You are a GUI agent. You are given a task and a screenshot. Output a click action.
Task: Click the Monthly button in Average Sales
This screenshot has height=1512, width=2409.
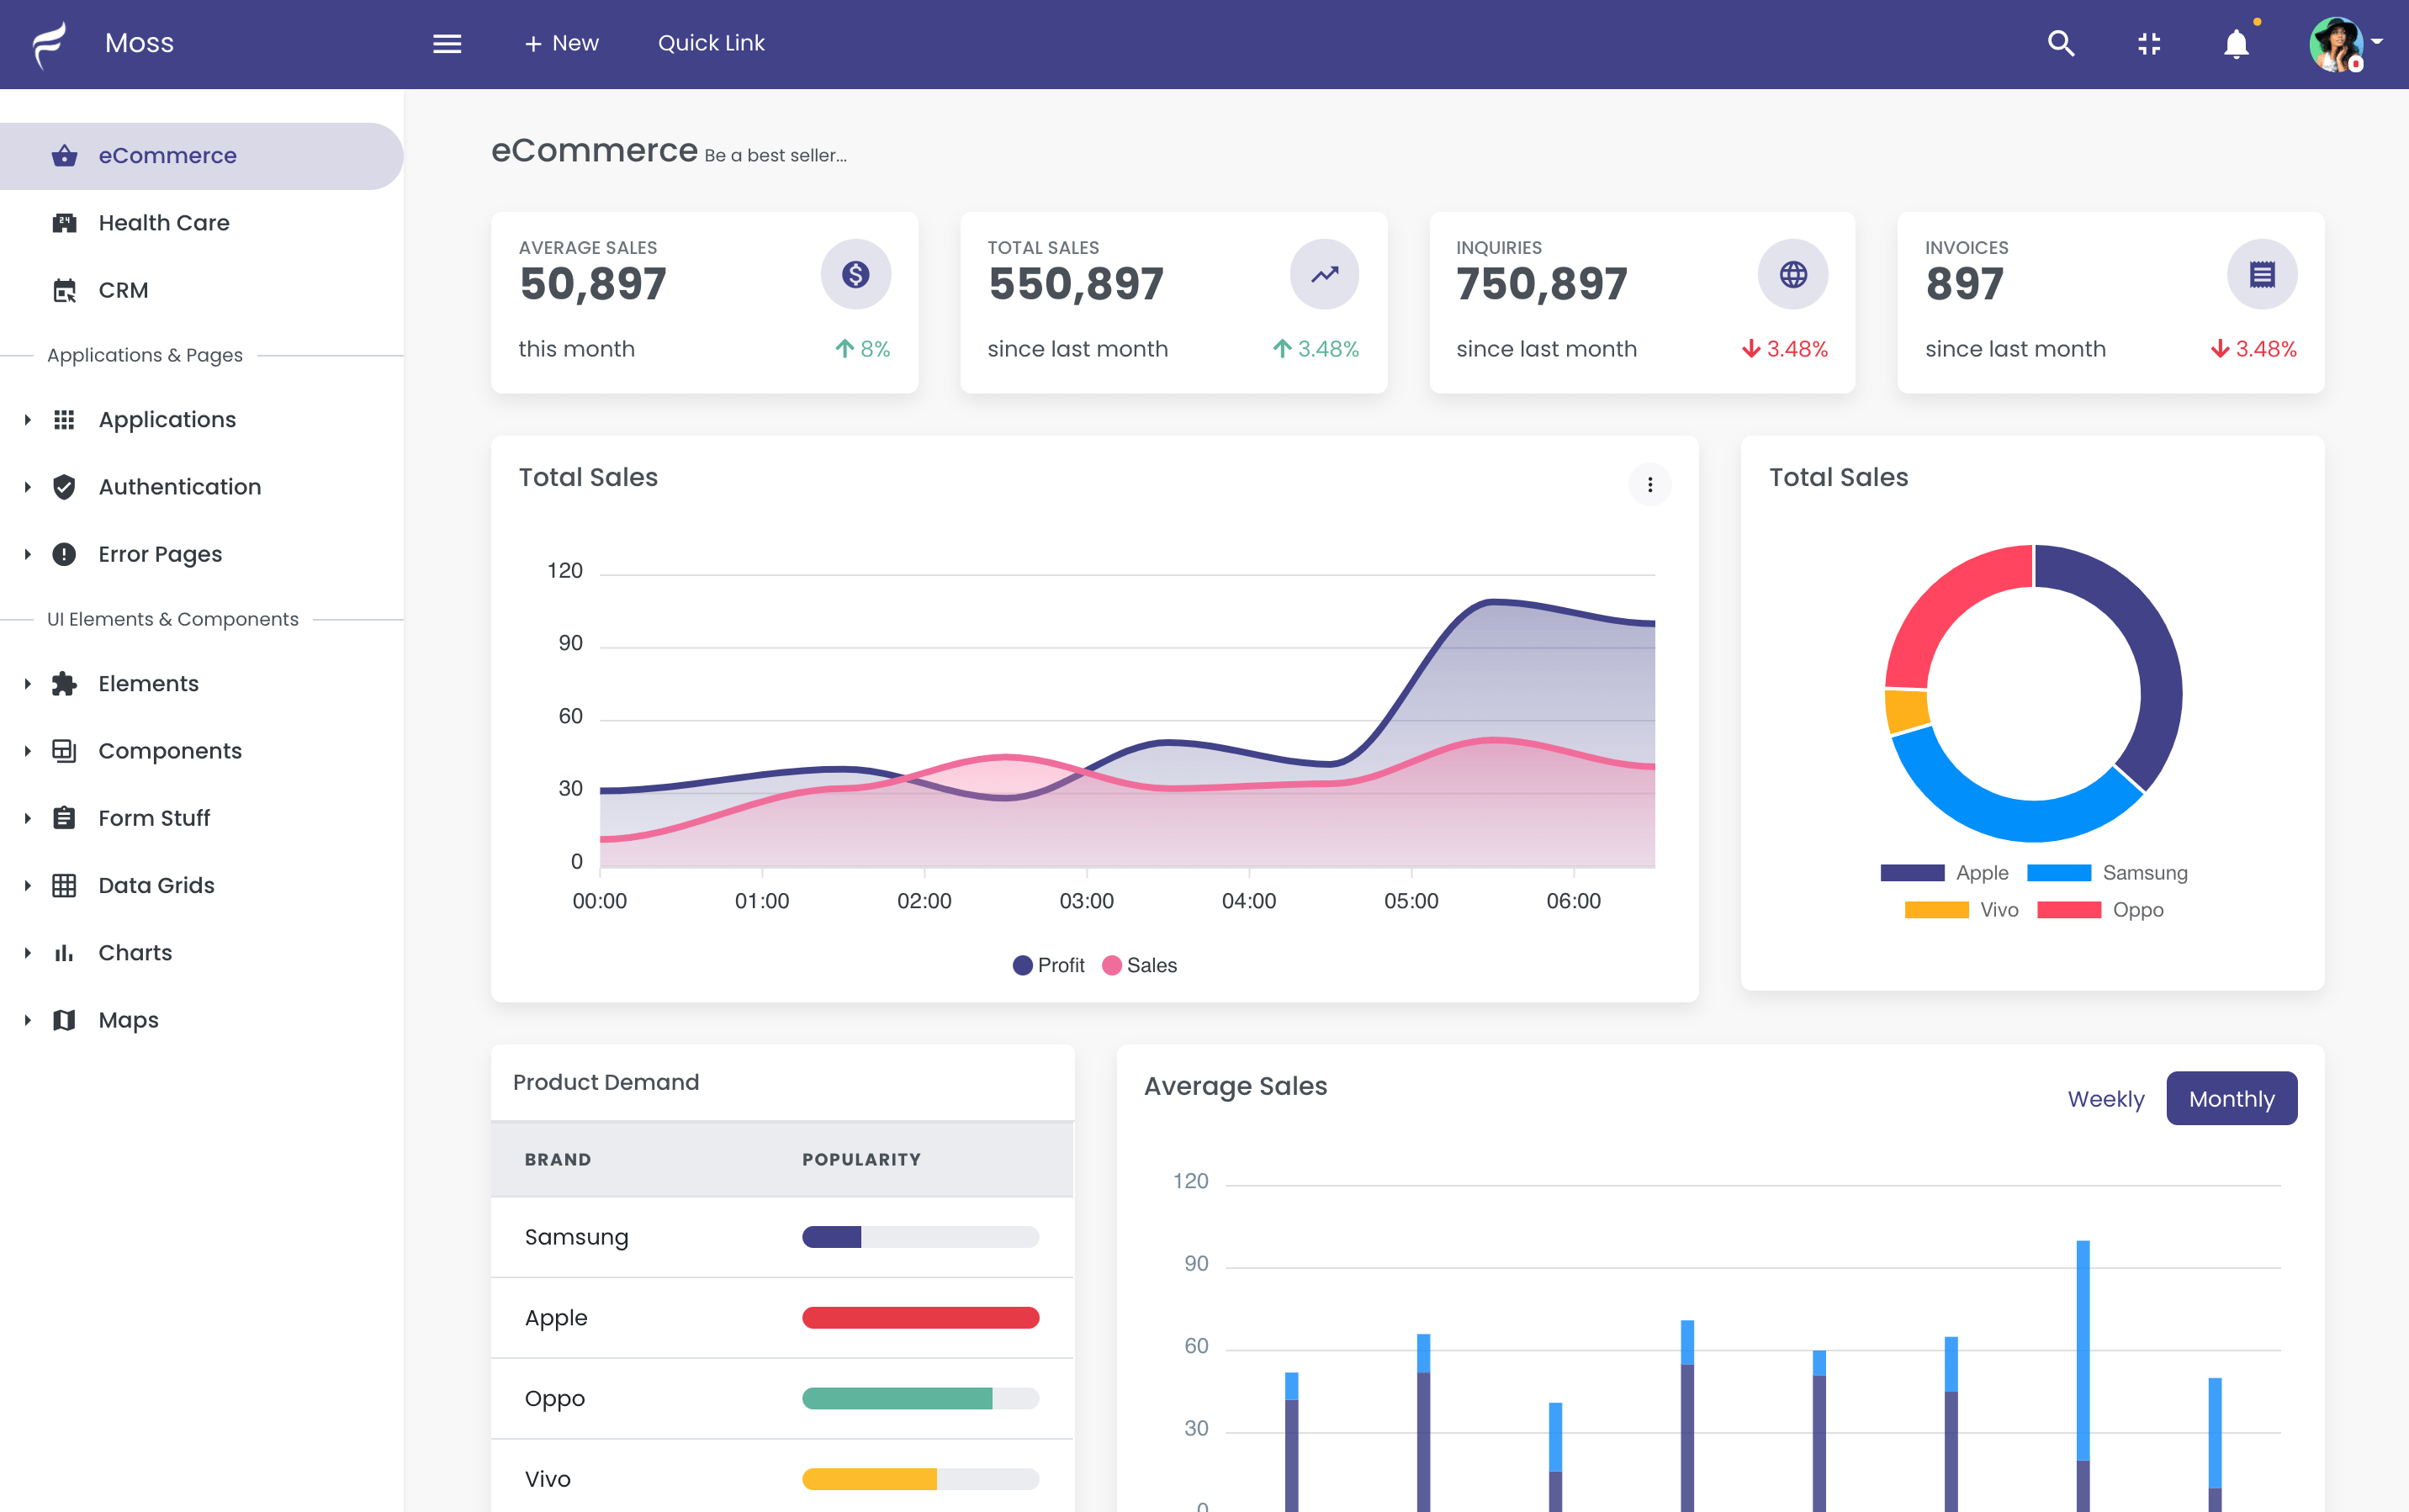(2231, 1099)
